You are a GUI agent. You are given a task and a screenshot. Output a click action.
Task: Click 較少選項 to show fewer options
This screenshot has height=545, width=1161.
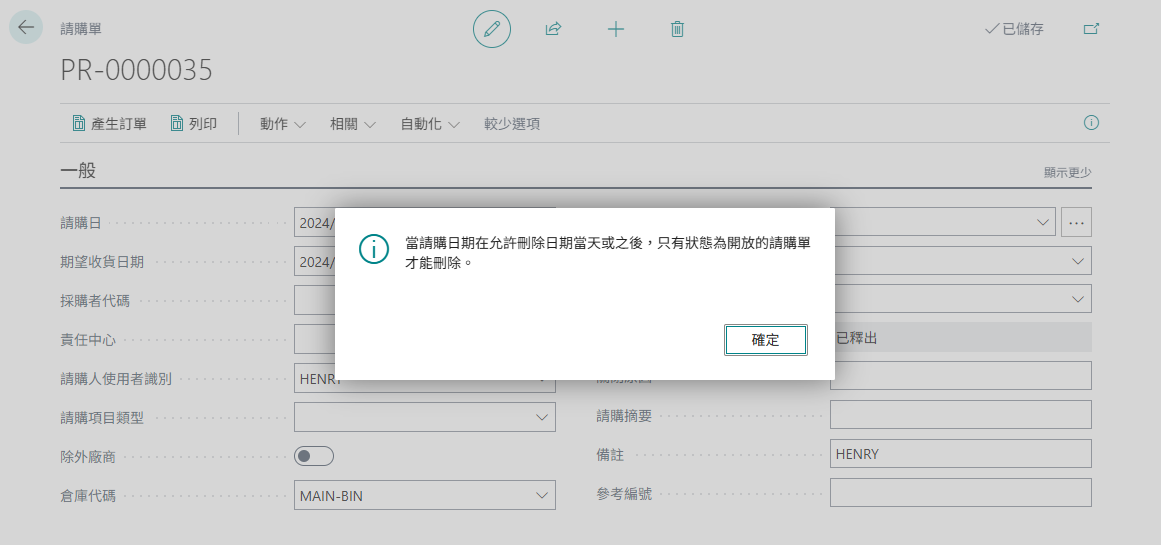[512, 124]
